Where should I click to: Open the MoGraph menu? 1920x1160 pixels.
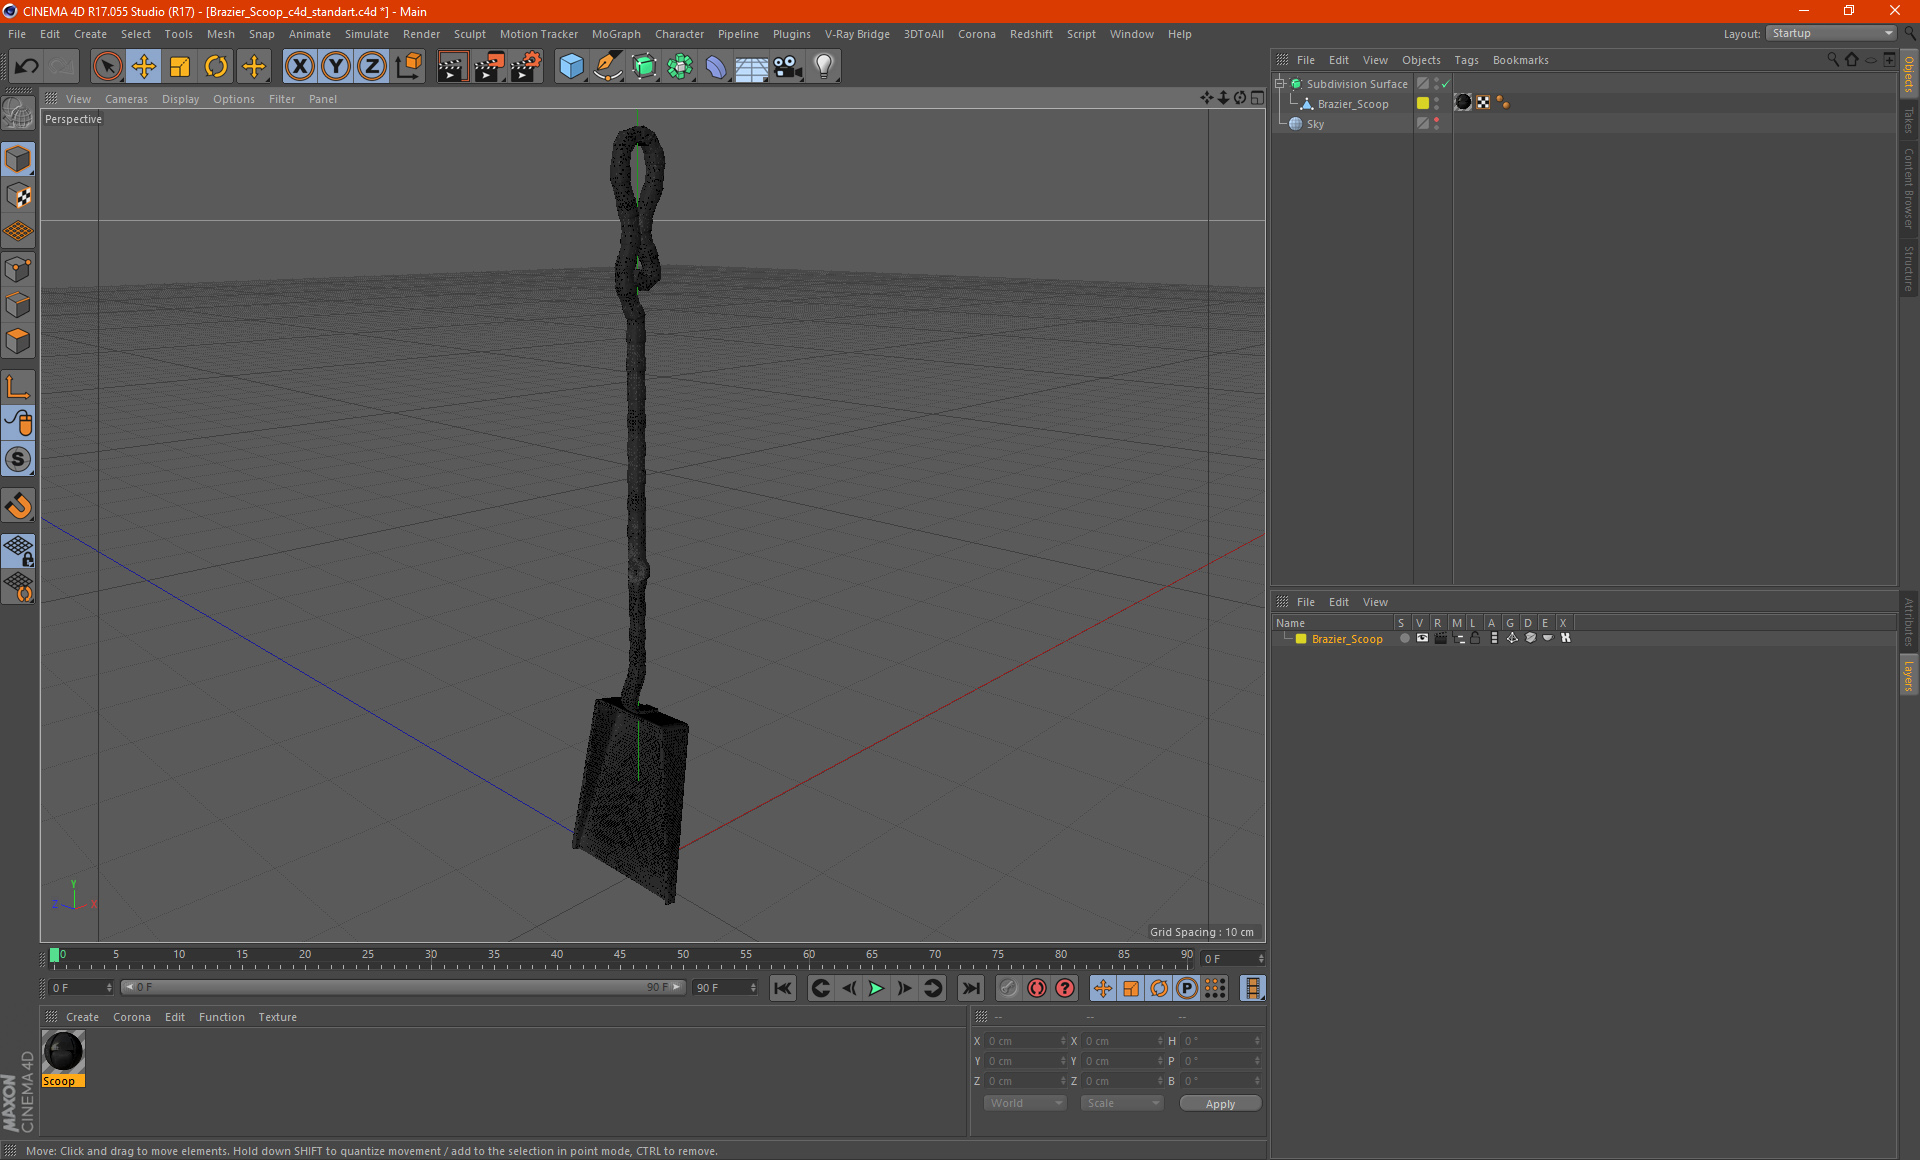click(616, 34)
